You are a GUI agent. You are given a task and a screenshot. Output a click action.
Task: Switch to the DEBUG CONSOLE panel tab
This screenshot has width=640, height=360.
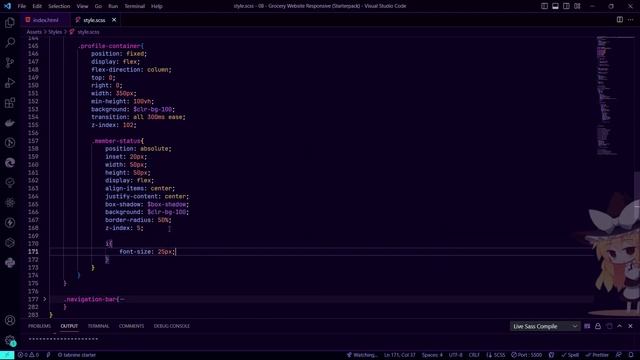(x=171, y=326)
